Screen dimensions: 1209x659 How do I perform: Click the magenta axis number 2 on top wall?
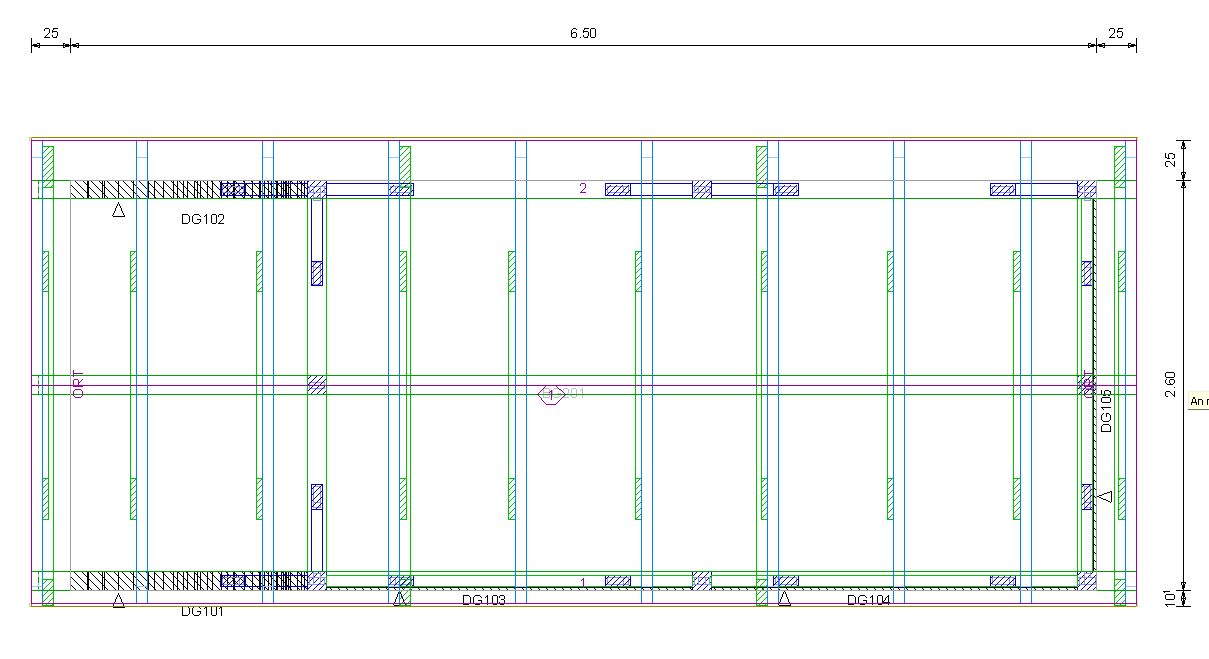pyautogui.click(x=583, y=188)
